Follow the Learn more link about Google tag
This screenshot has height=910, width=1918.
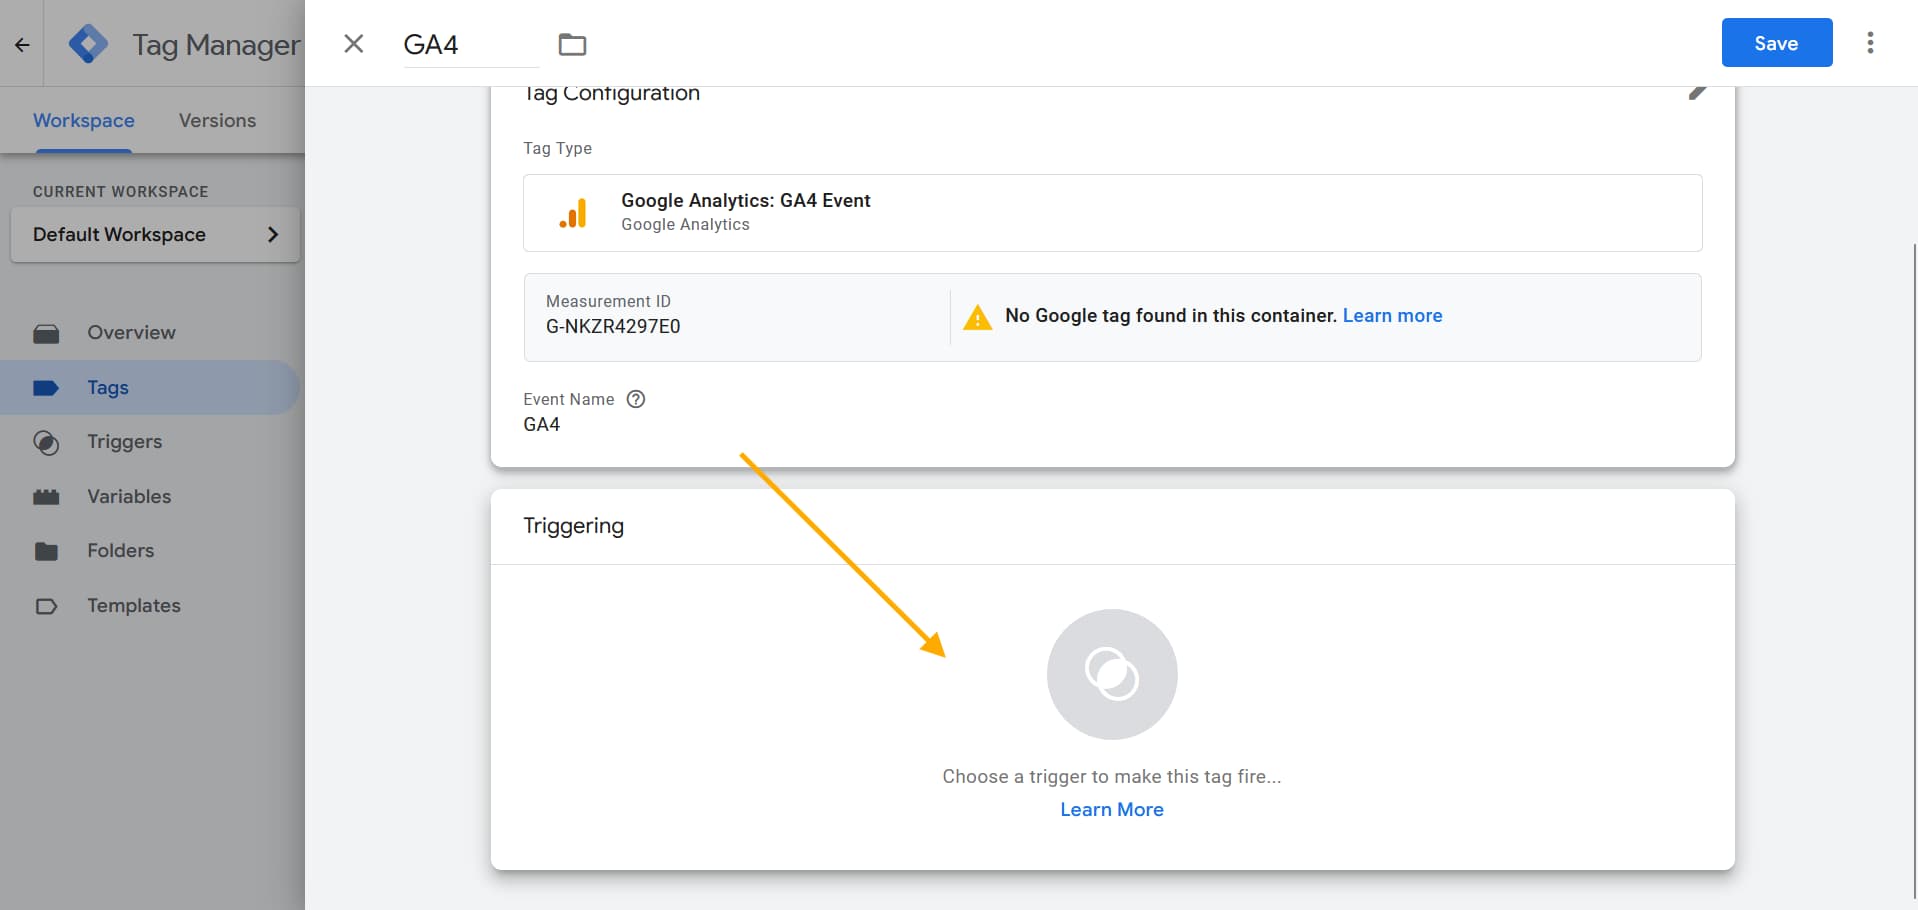pyautogui.click(x=1392, y=316)
